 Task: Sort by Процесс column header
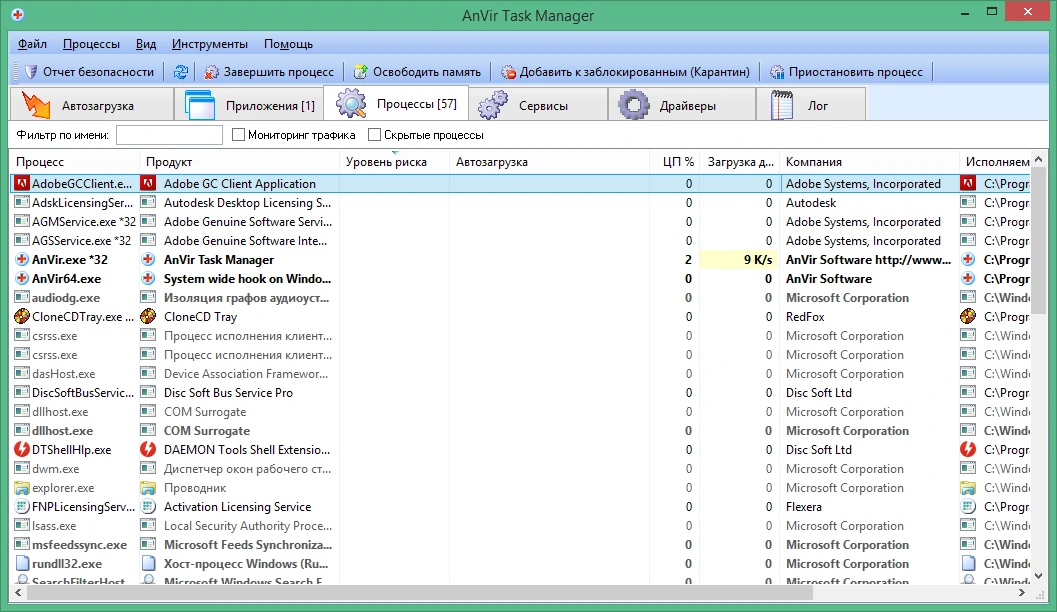74,162
